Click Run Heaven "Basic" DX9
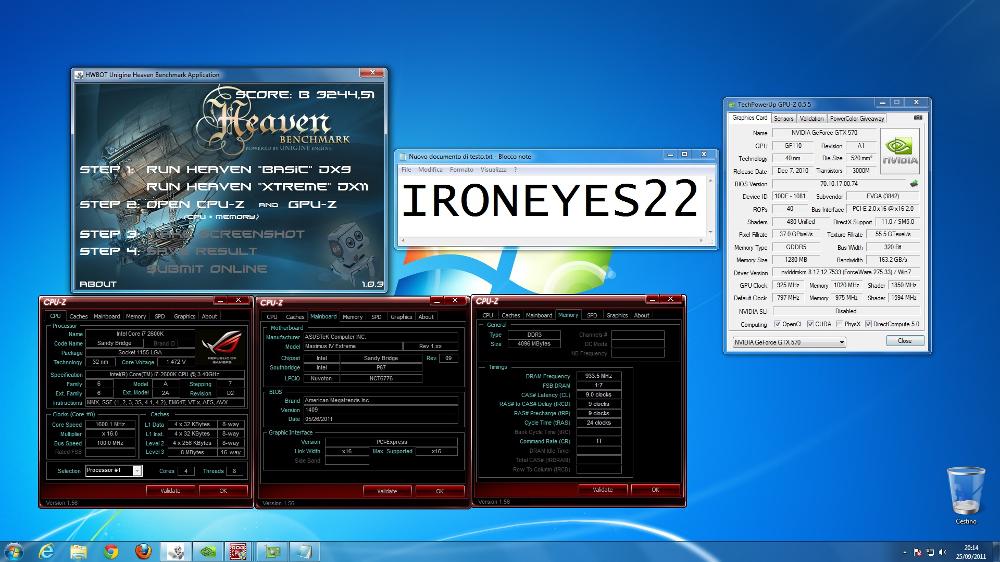The width and height of the screenshot is (1000, 562). point(249,170)
